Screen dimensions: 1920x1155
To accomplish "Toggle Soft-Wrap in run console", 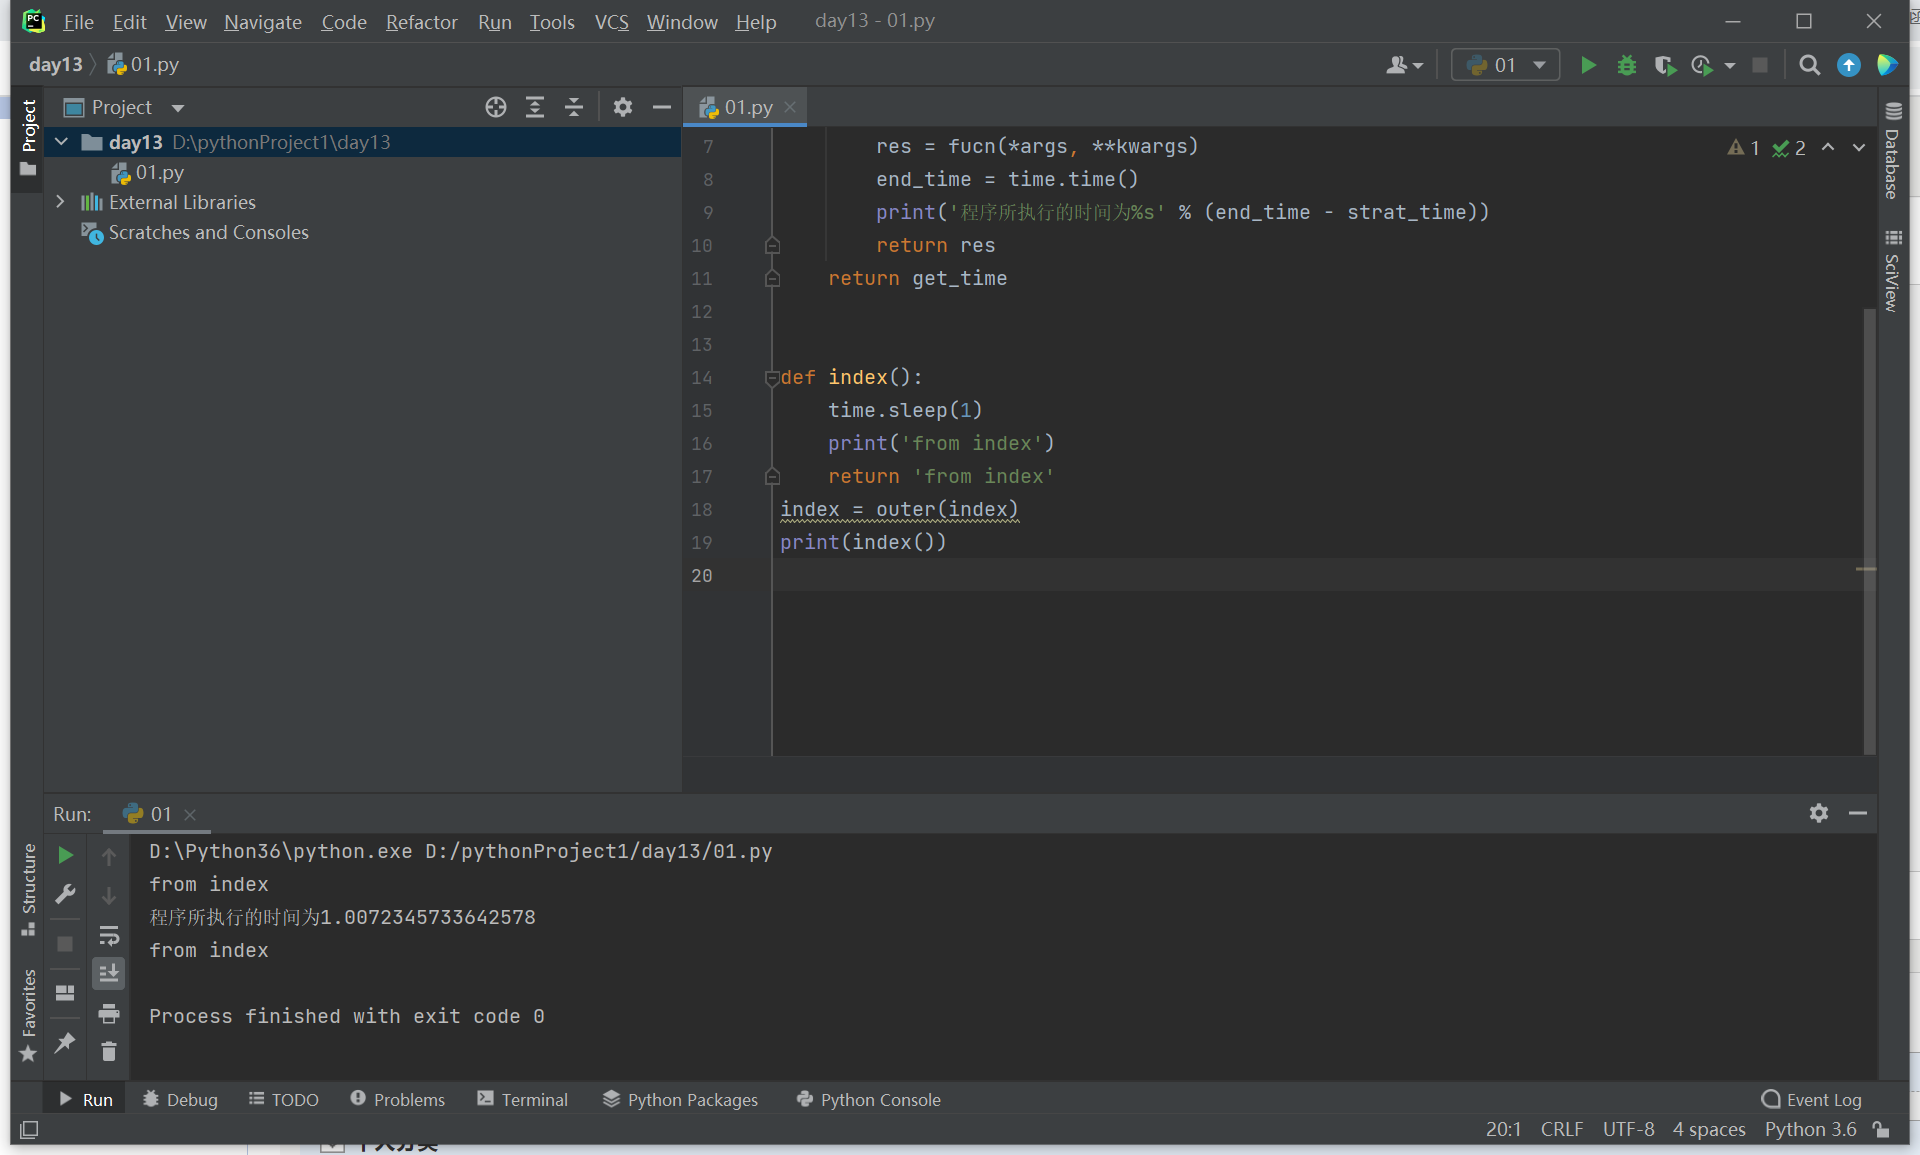I will 109,935.
